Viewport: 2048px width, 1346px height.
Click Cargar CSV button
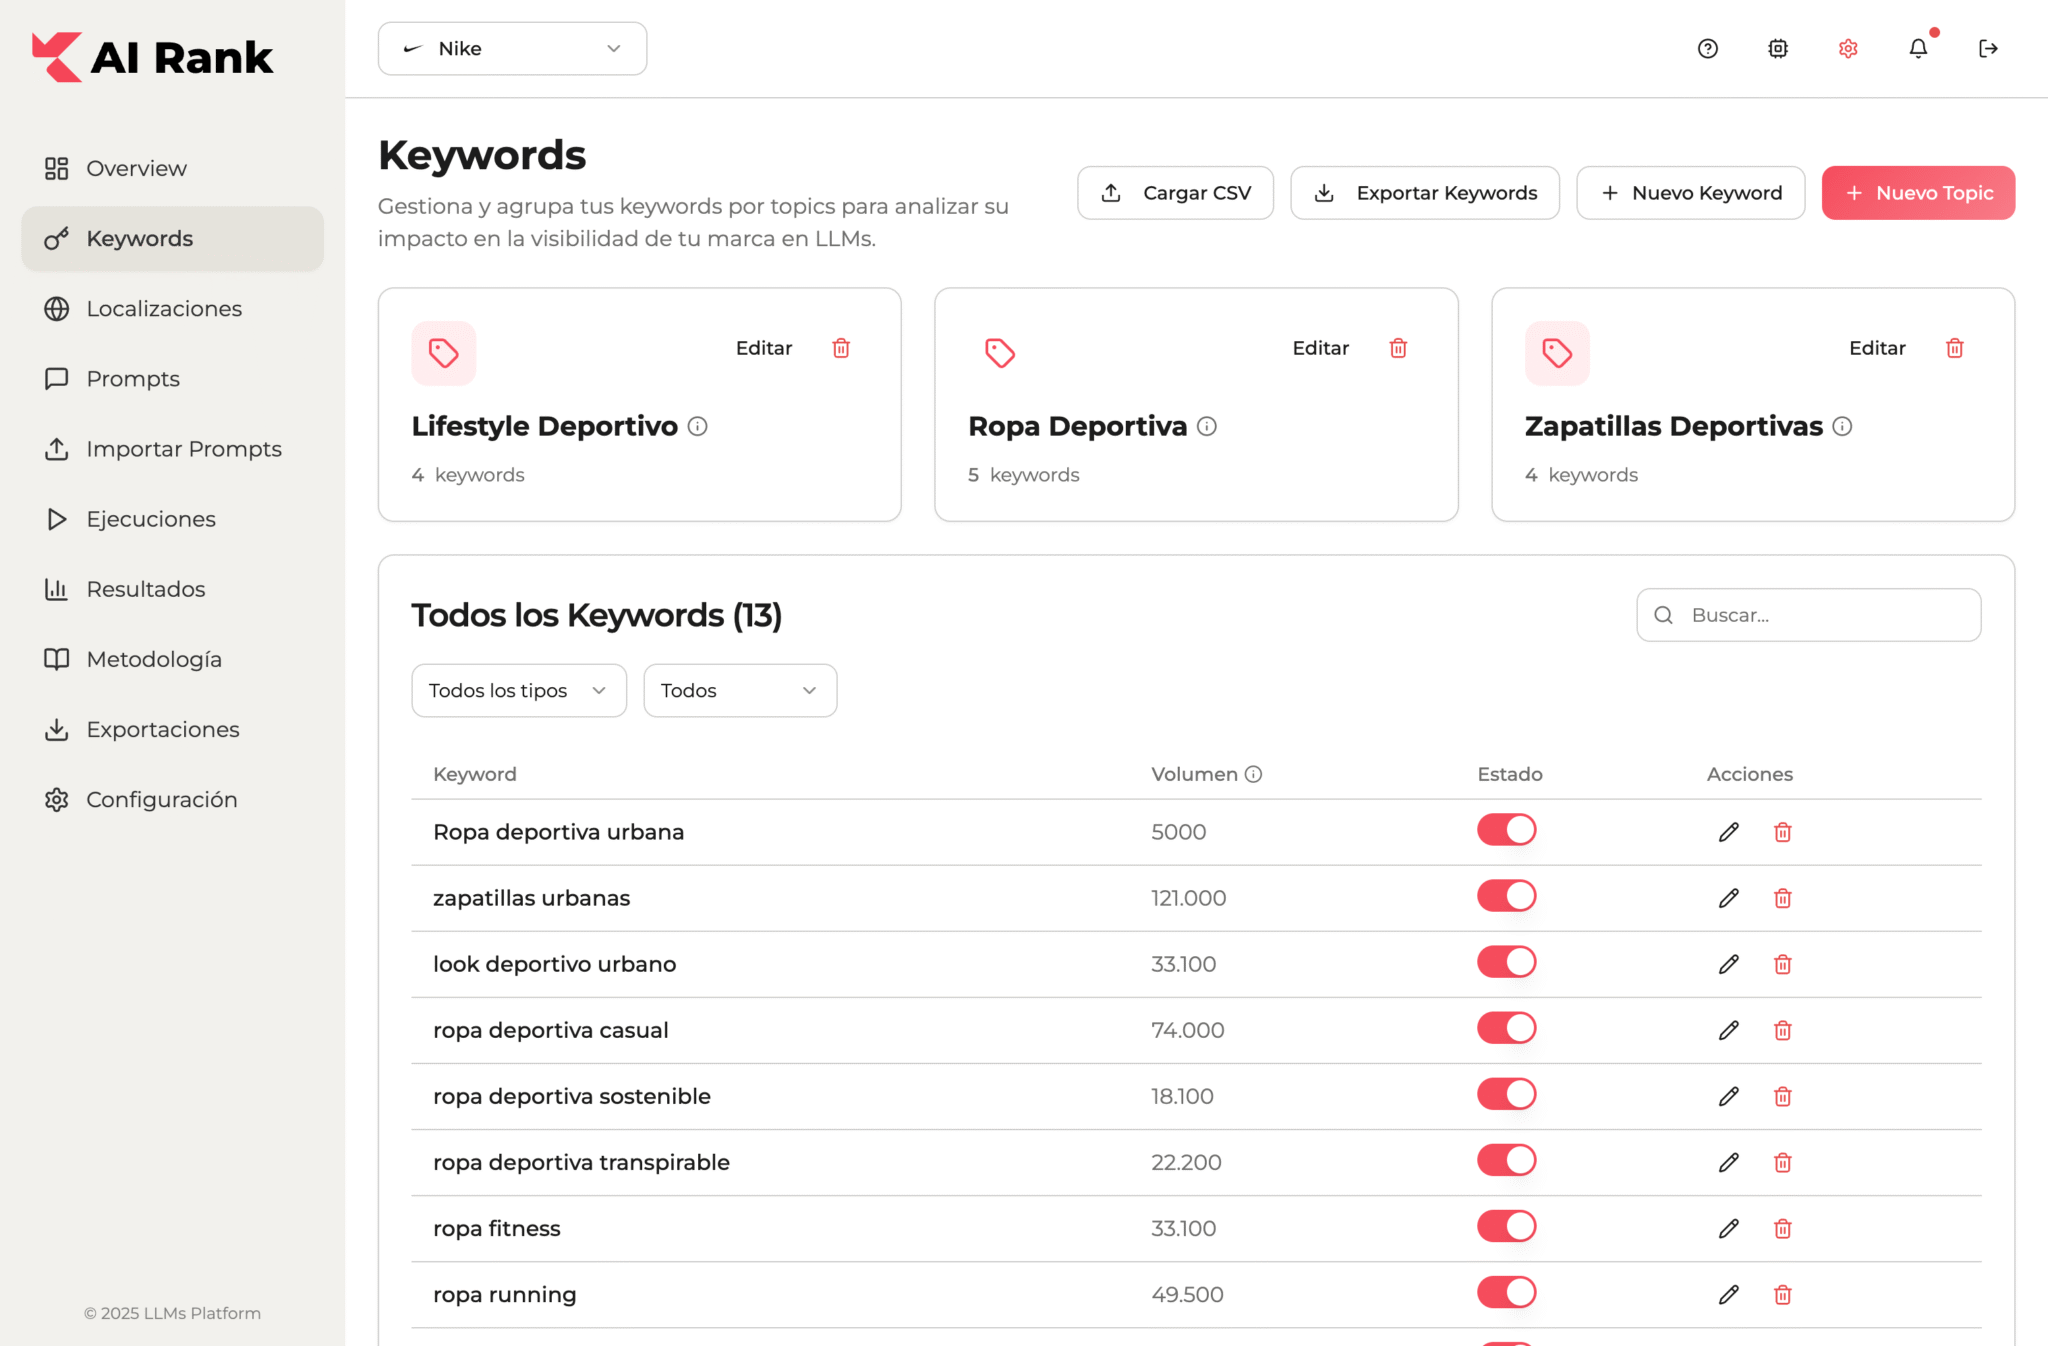pos(1175,193)
